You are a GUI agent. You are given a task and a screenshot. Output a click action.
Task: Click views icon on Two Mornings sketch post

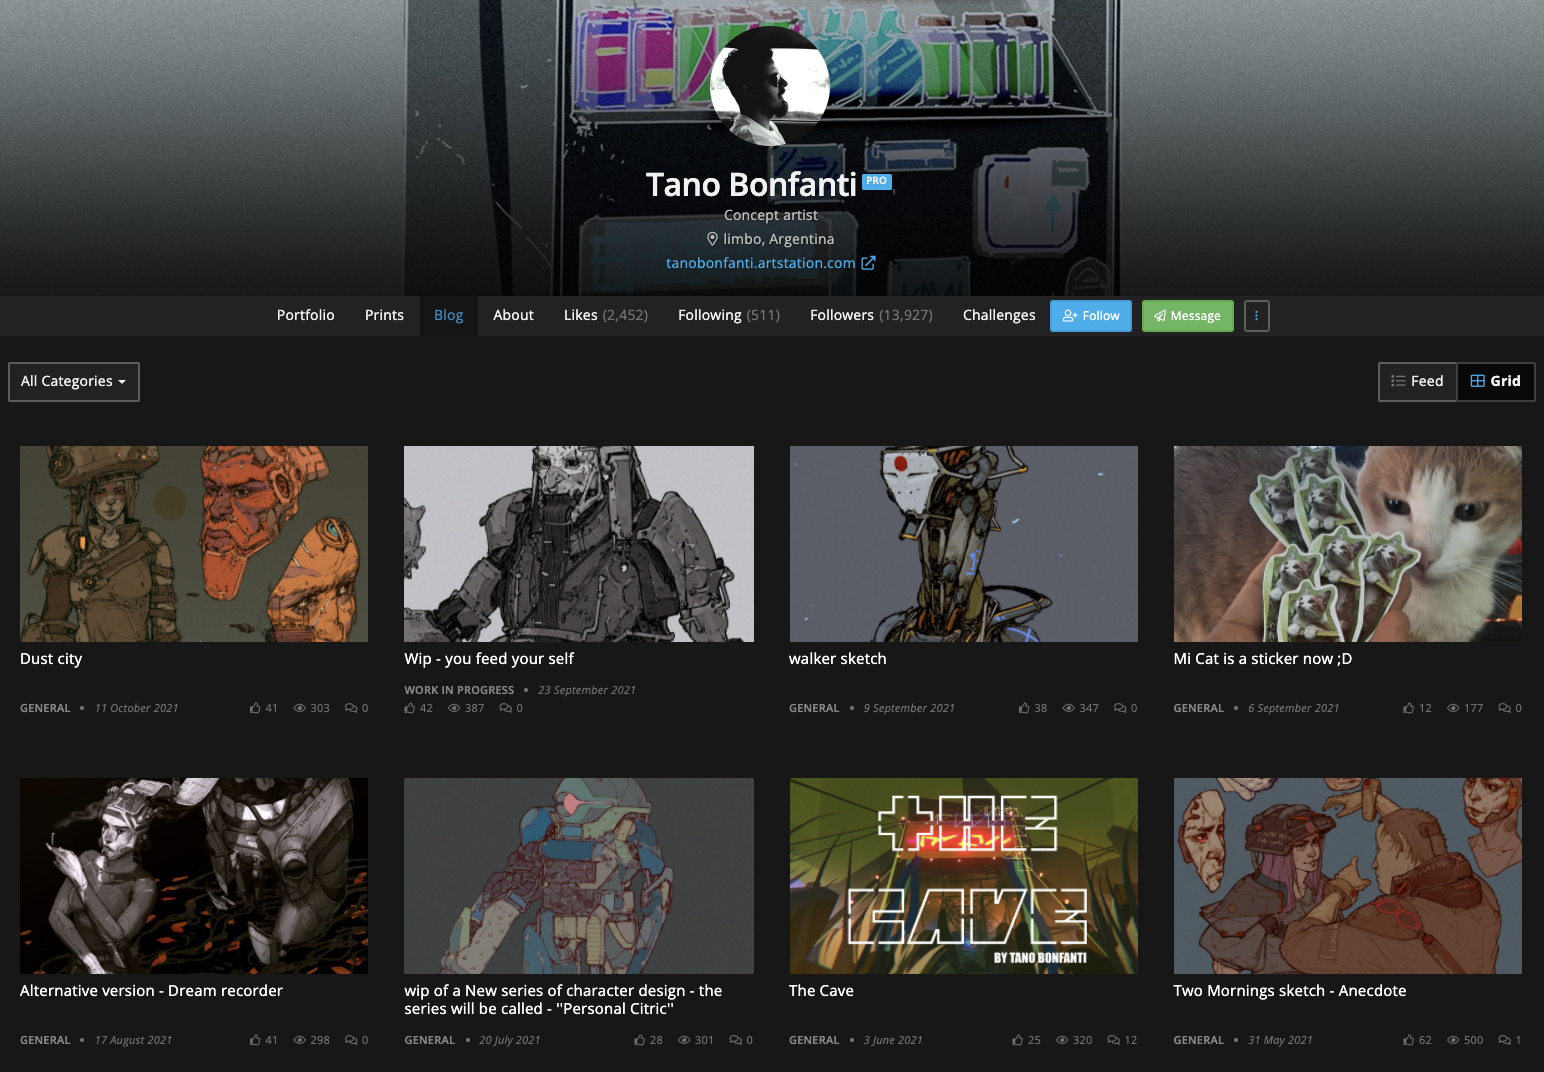pos(1453,1040)
